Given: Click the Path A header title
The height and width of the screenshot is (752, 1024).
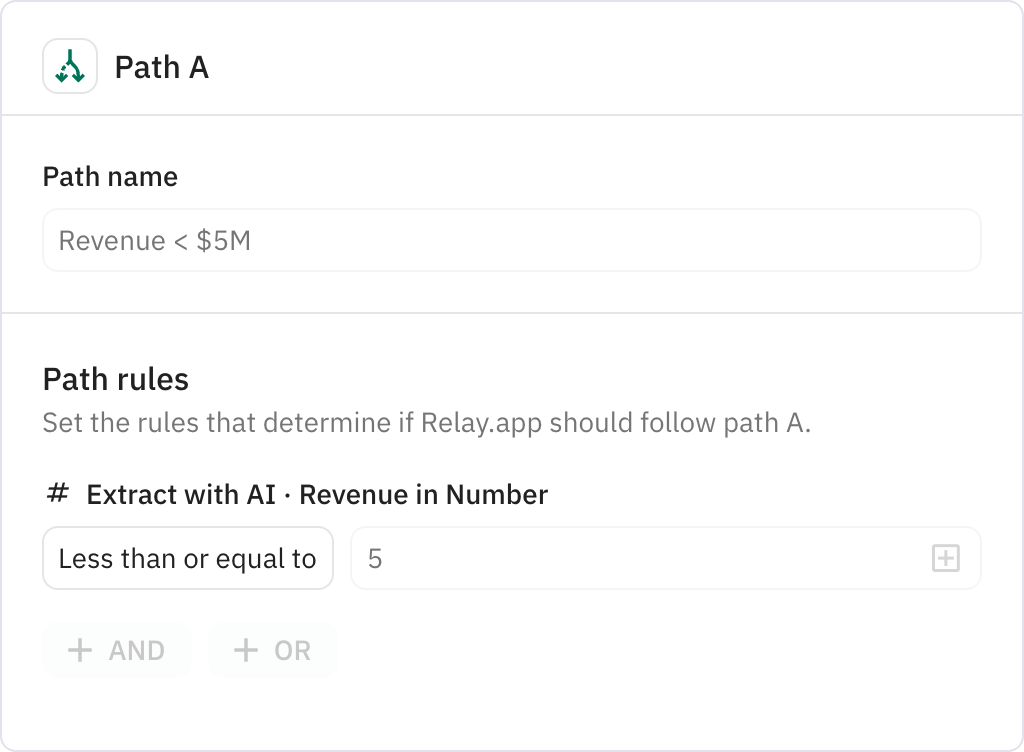Looking at the screenshot, I should tap(161, 68).
